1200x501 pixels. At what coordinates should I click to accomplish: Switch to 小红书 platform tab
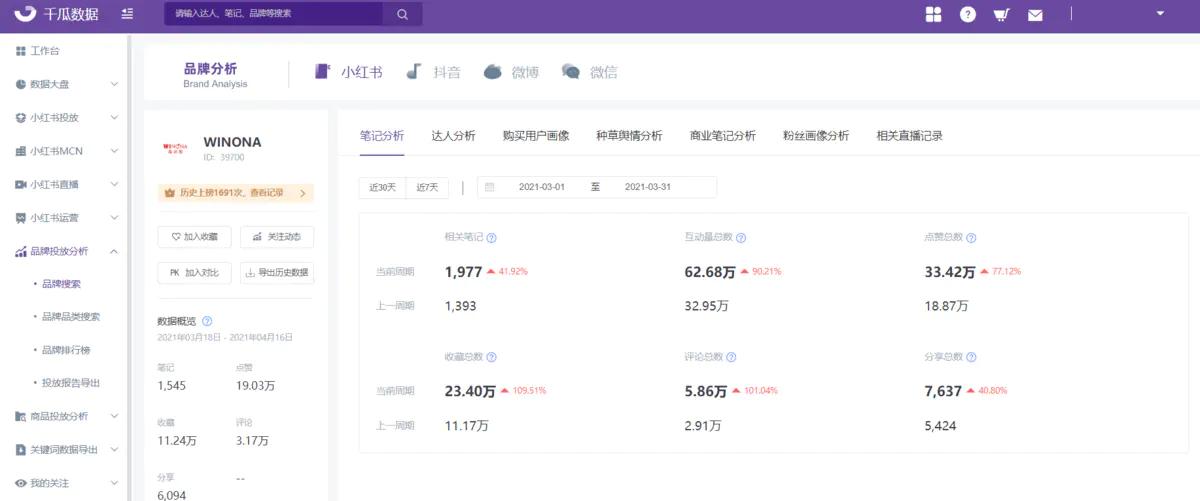(349, 72)
